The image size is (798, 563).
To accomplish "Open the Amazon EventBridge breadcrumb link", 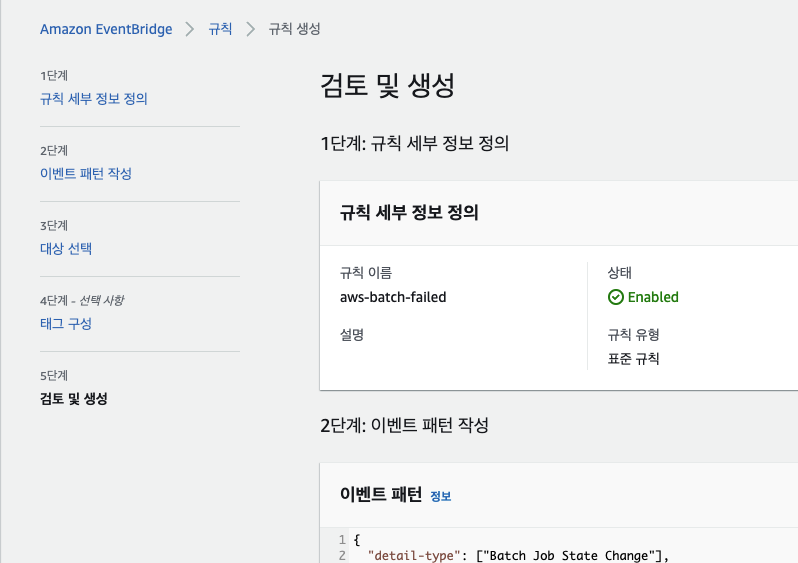I will (106, 29).
